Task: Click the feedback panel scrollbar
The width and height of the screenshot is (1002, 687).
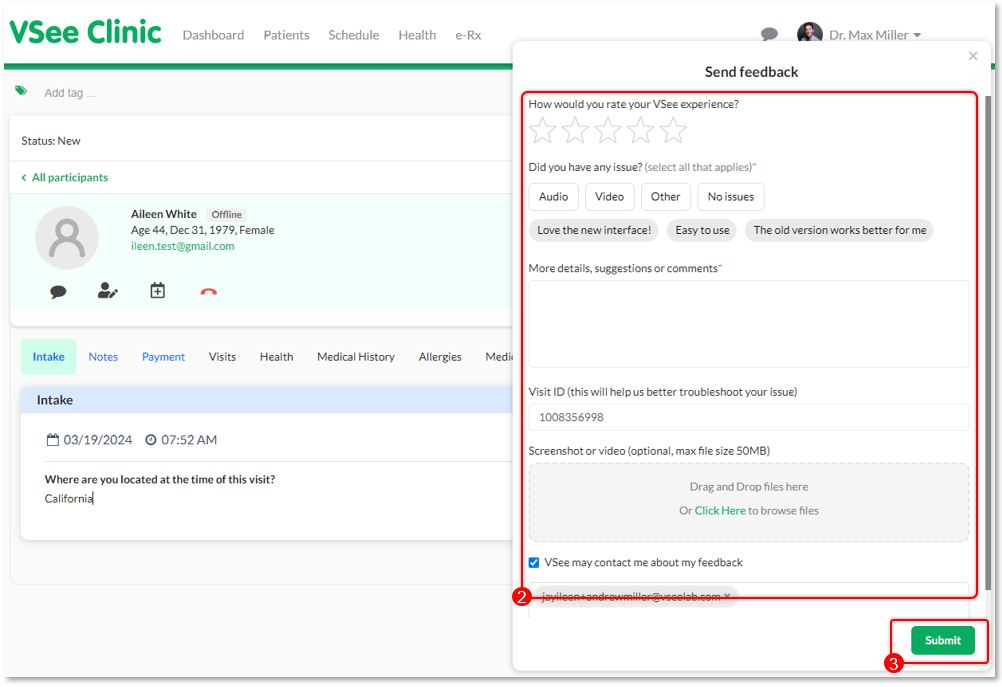Action: coord(988,345)
